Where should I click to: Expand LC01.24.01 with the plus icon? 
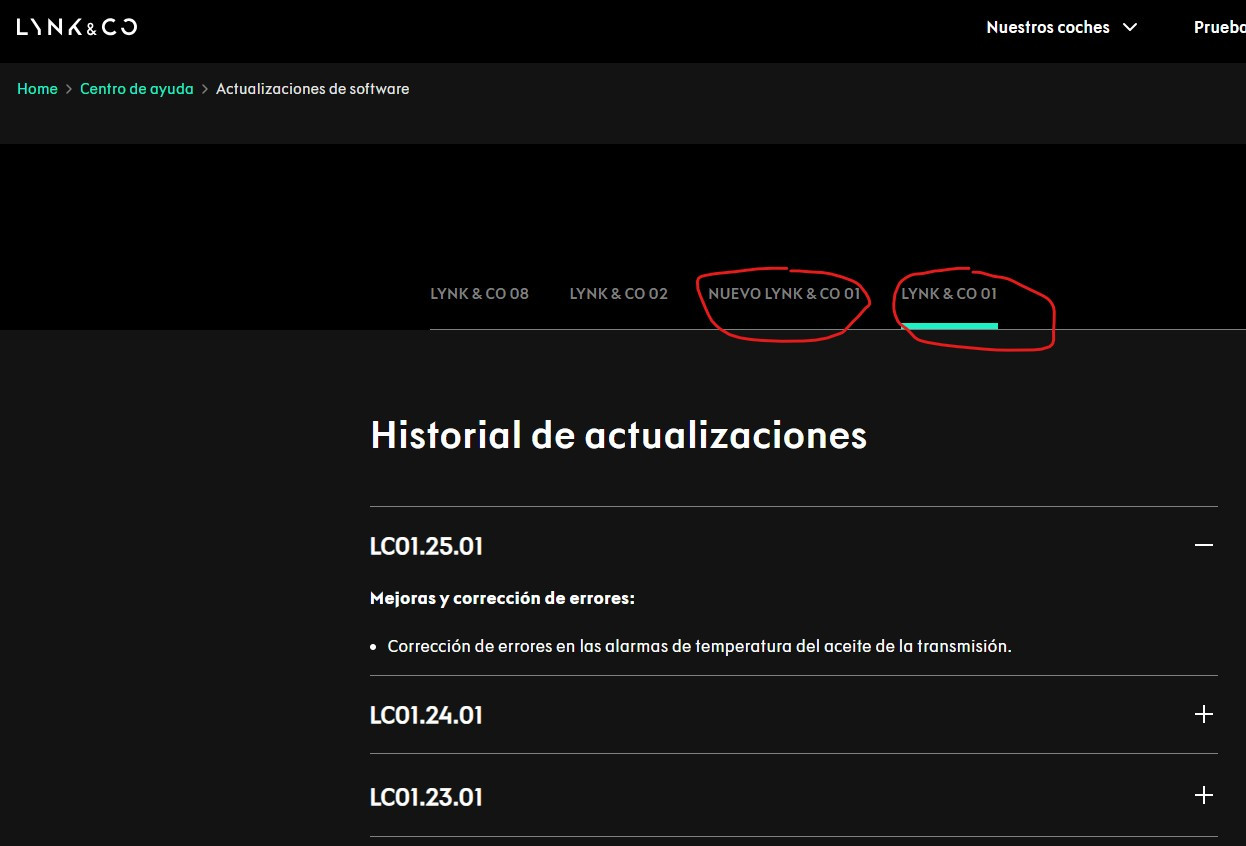(x=1204, y=714)
